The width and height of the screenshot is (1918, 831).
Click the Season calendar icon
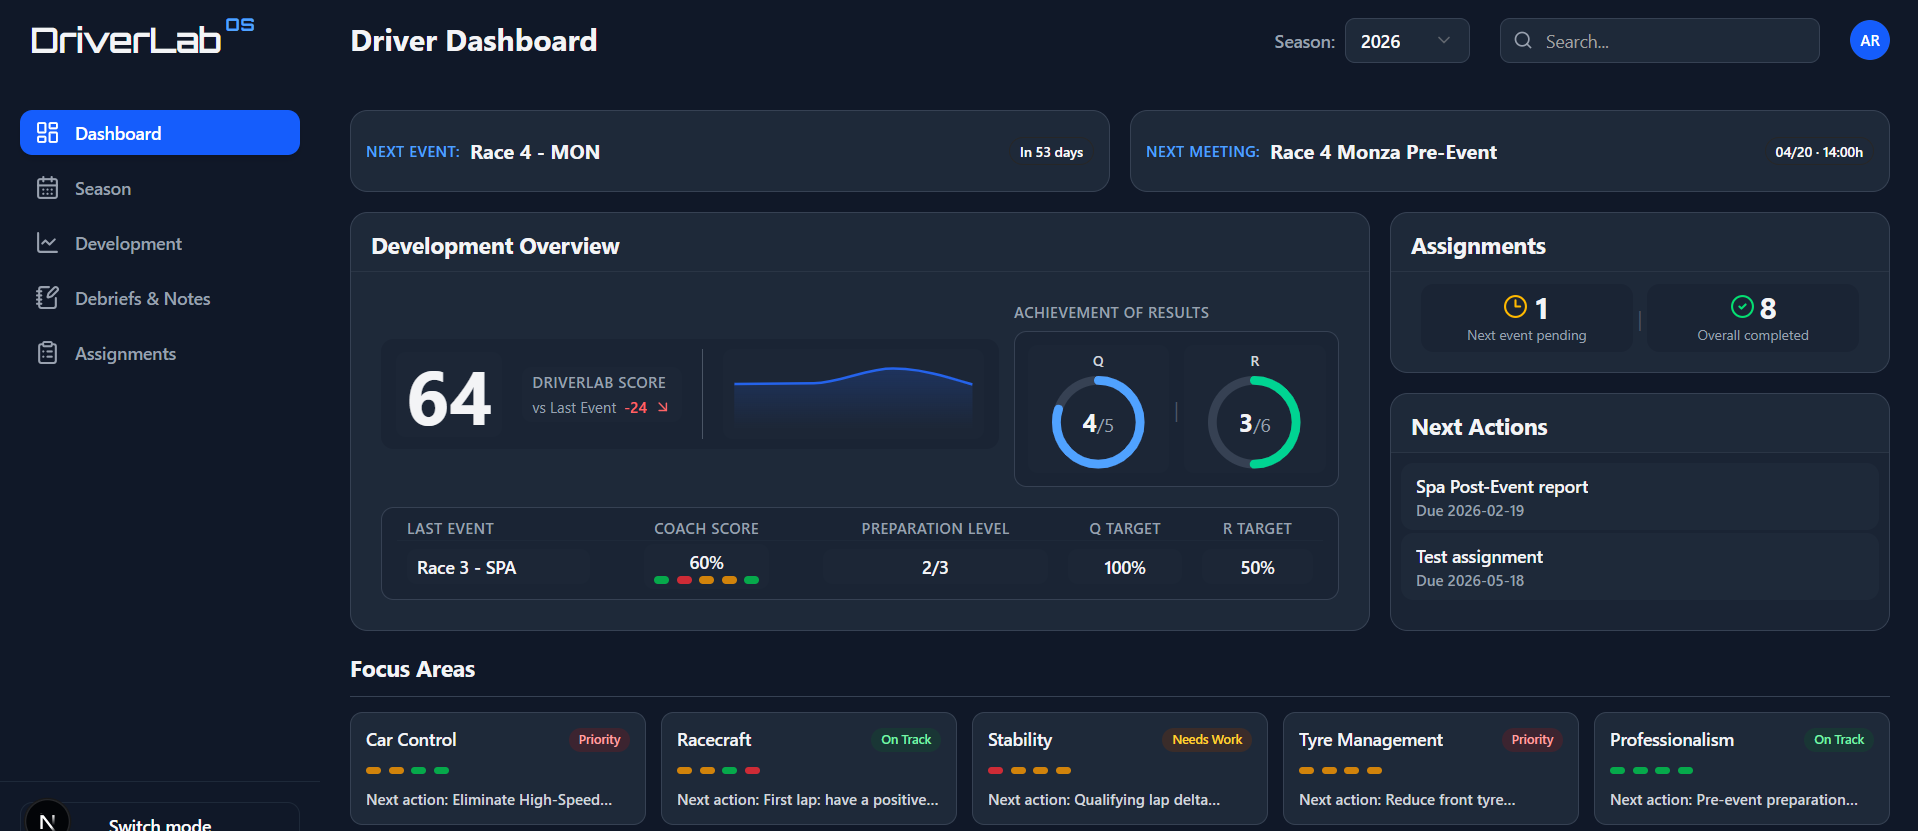pos(47,188)
